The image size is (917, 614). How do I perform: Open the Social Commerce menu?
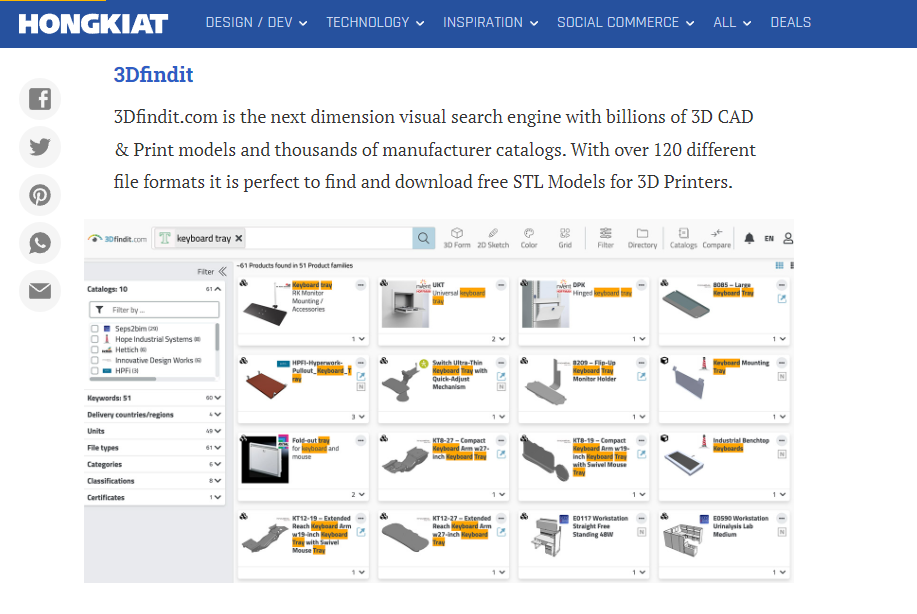coord(625,23)
